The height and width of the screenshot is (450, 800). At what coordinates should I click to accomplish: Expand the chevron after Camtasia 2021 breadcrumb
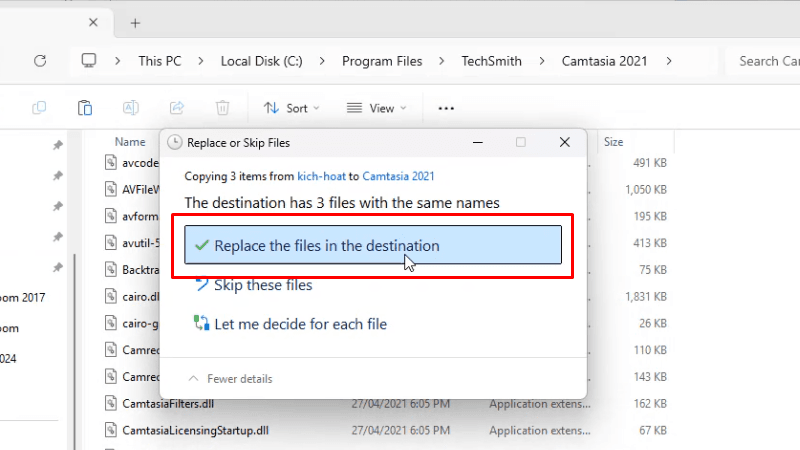668,61
